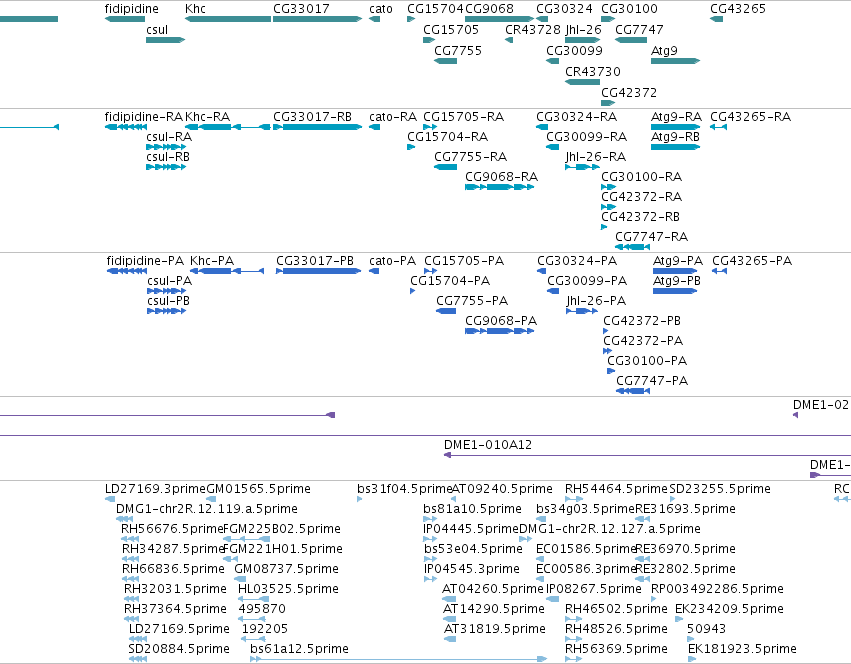
Task: Click the RH54464.5prime EST label
Action: click(x=616, y=489)
